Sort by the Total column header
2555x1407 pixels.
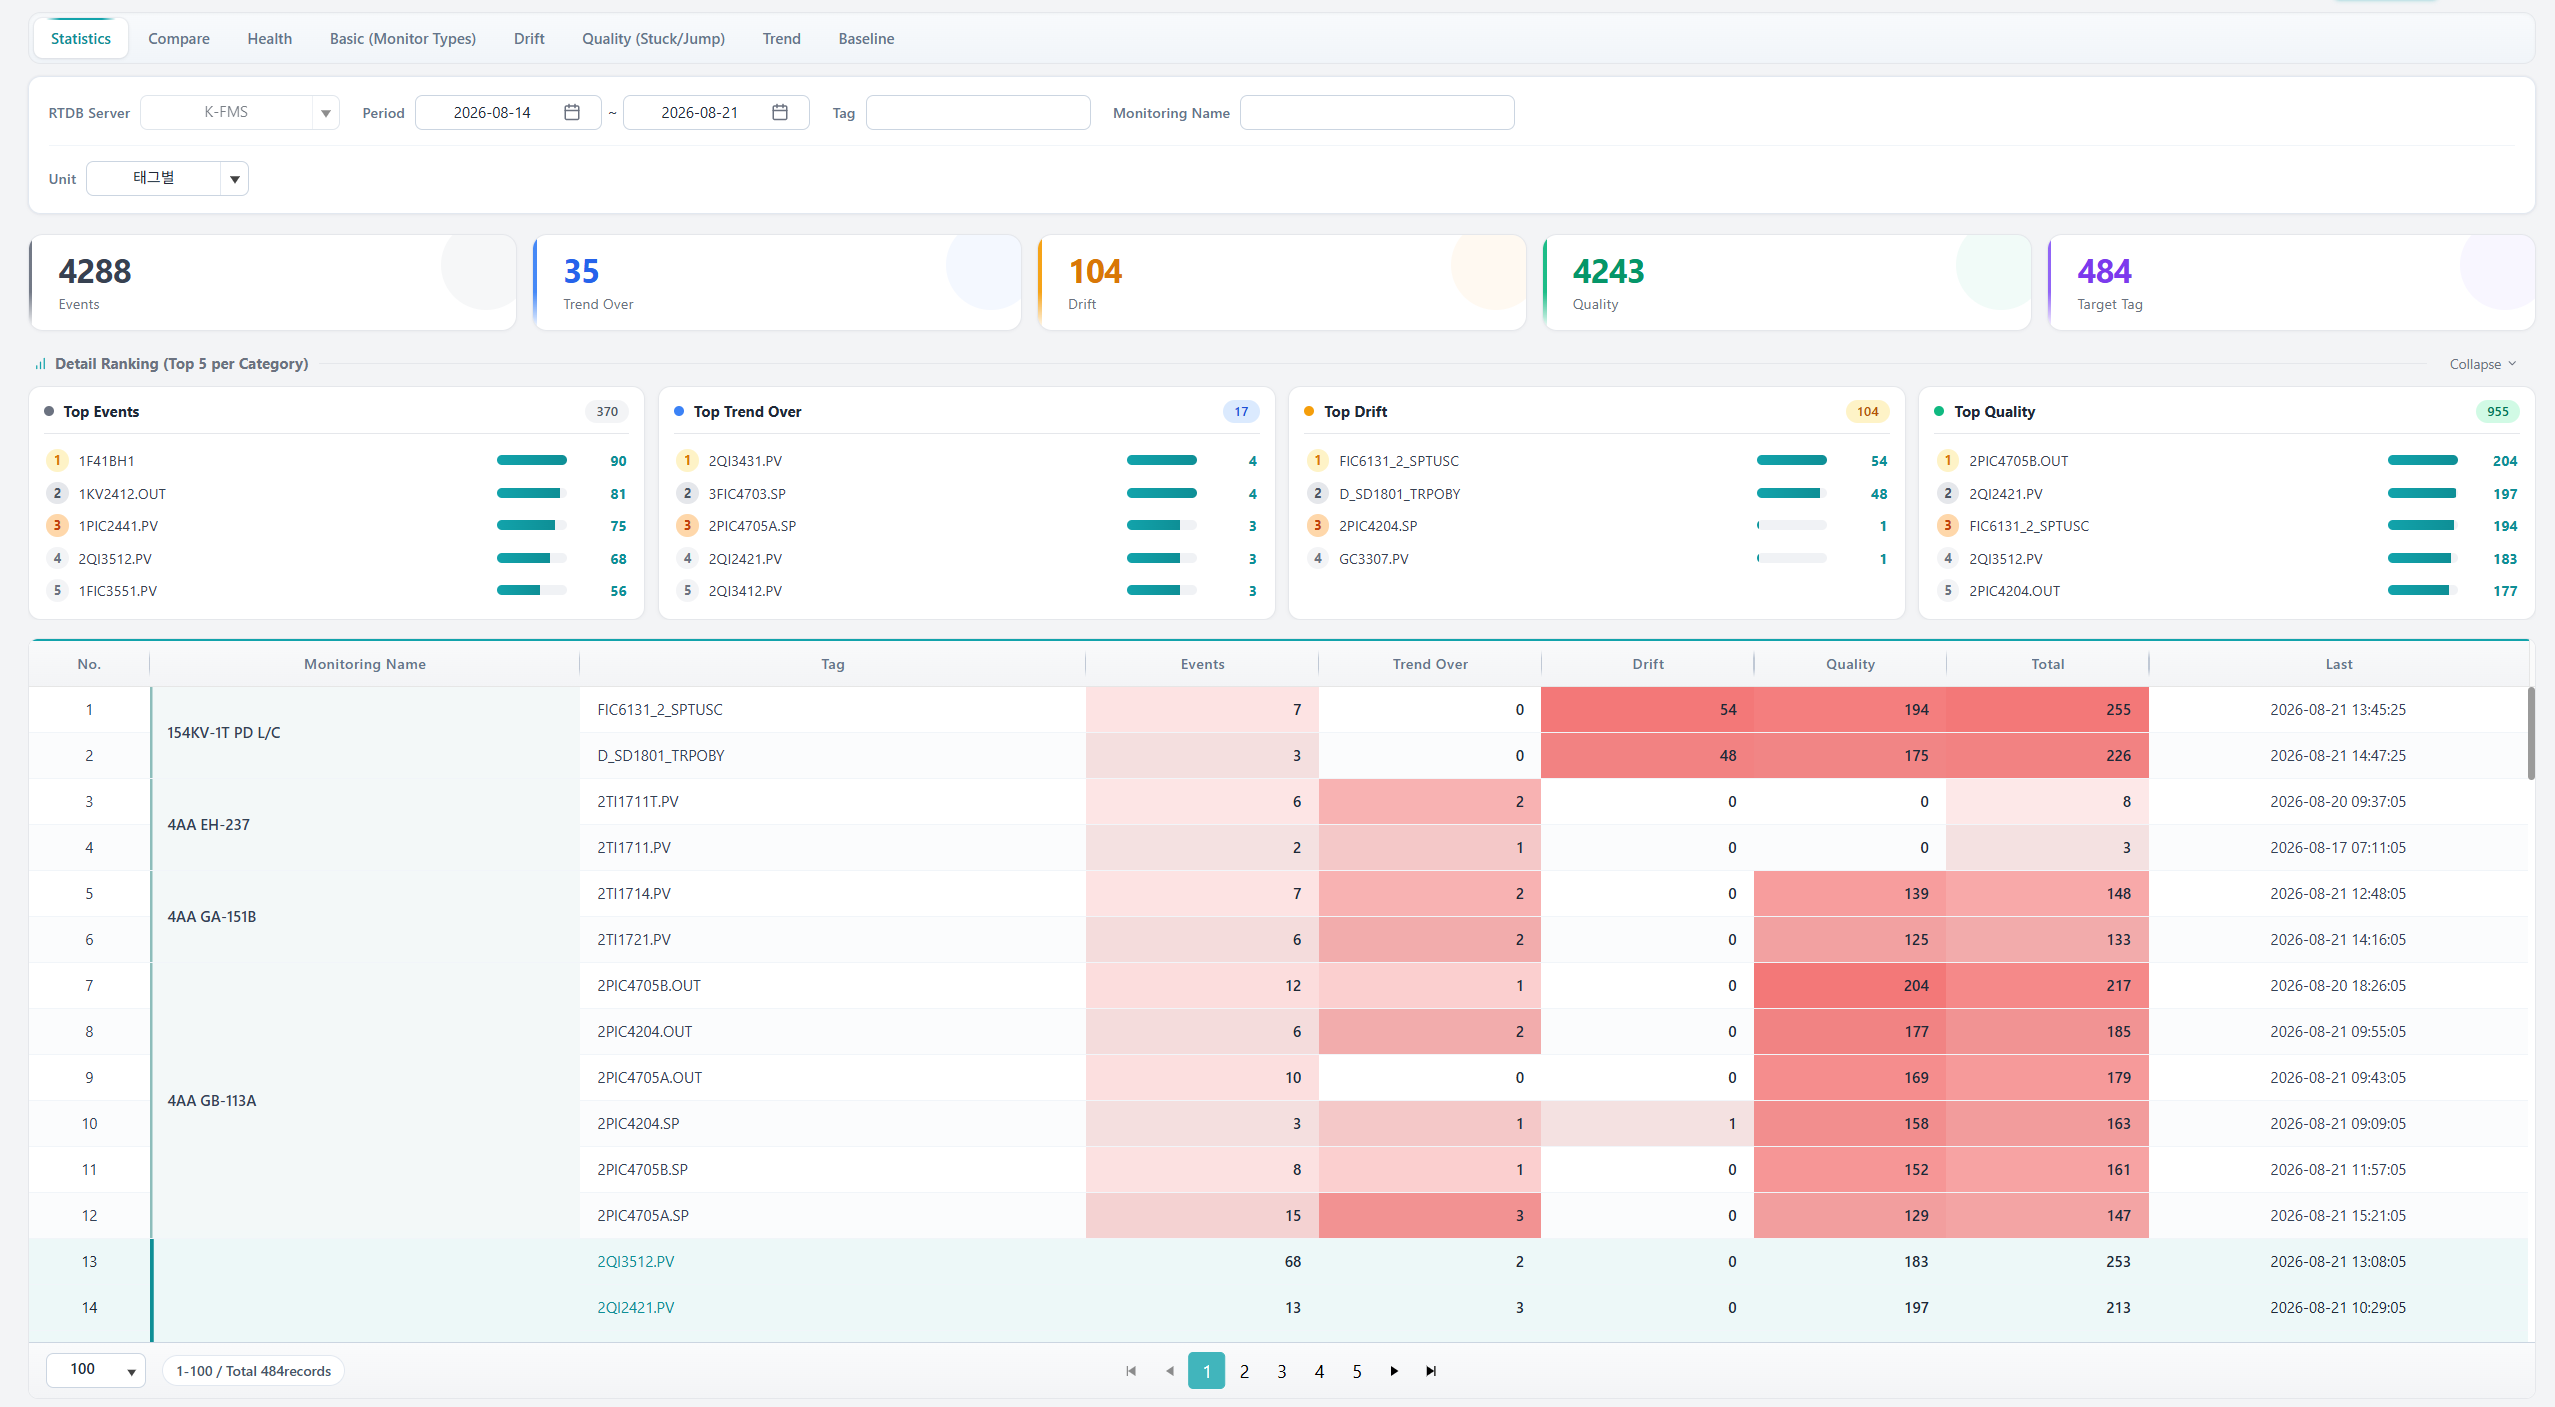click(x=2047, y=664)
